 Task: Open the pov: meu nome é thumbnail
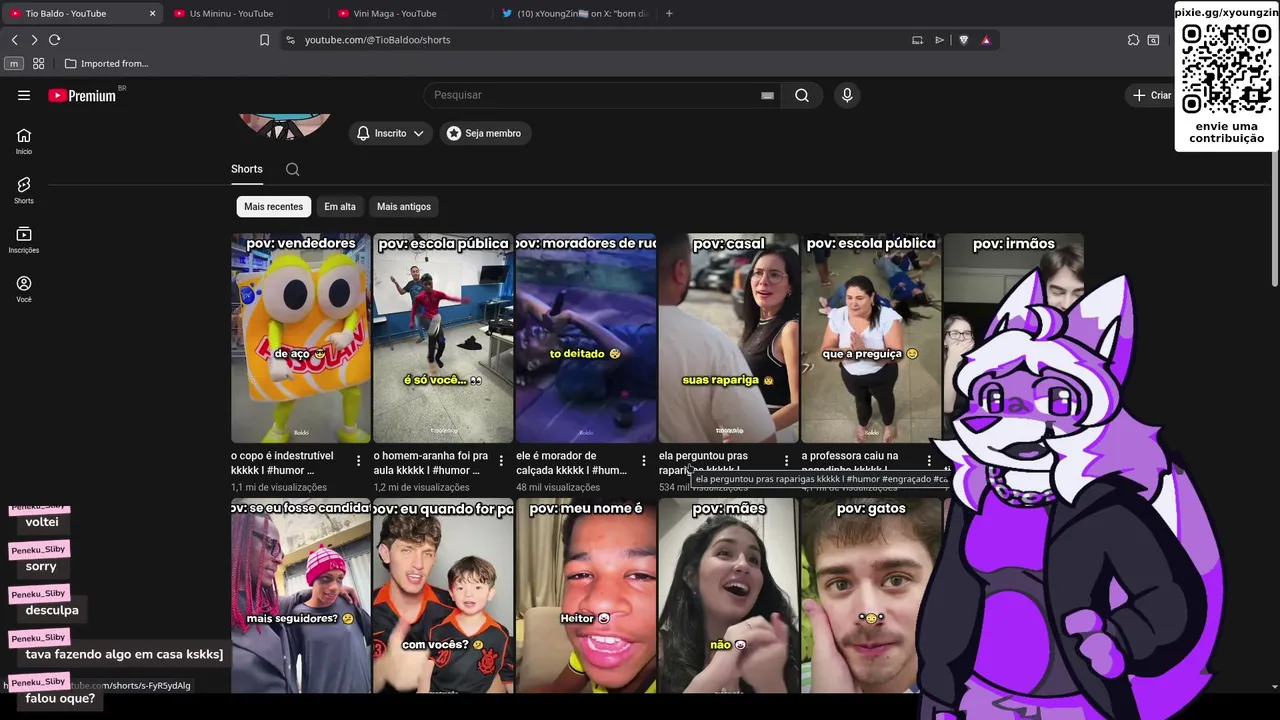[586, 596]
